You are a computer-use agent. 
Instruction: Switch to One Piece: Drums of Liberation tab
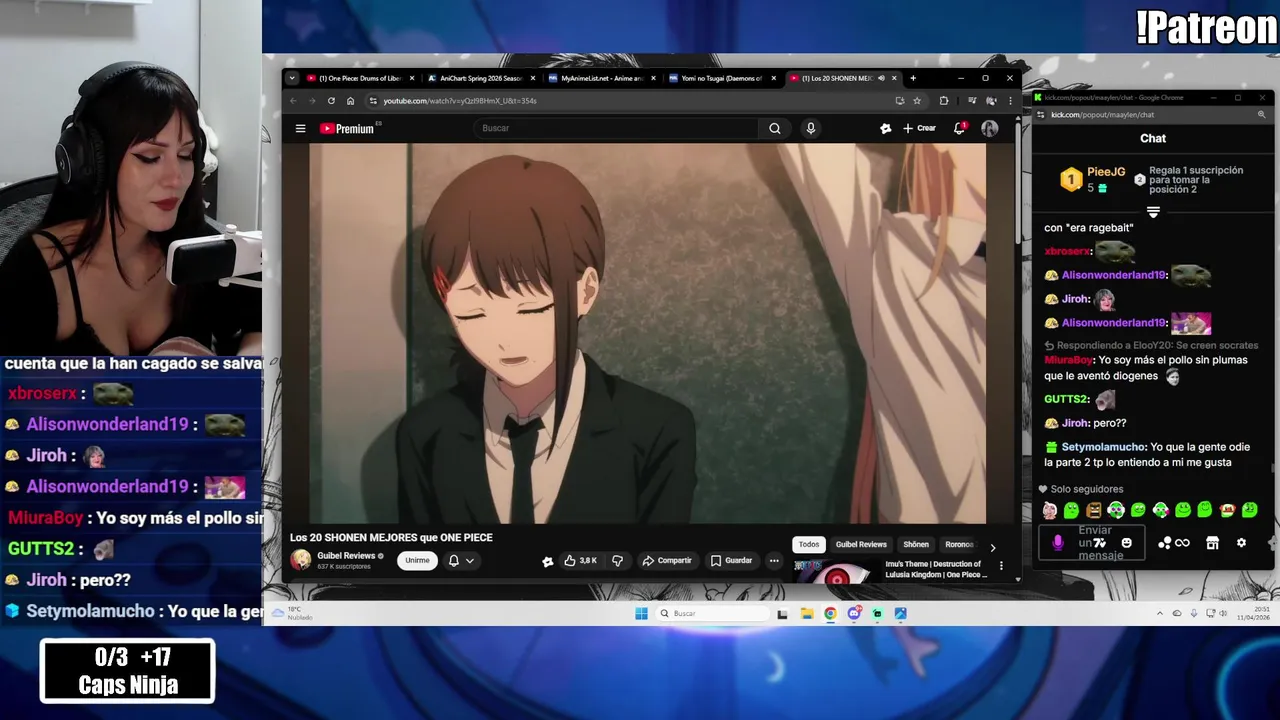(x=360, y=78)
